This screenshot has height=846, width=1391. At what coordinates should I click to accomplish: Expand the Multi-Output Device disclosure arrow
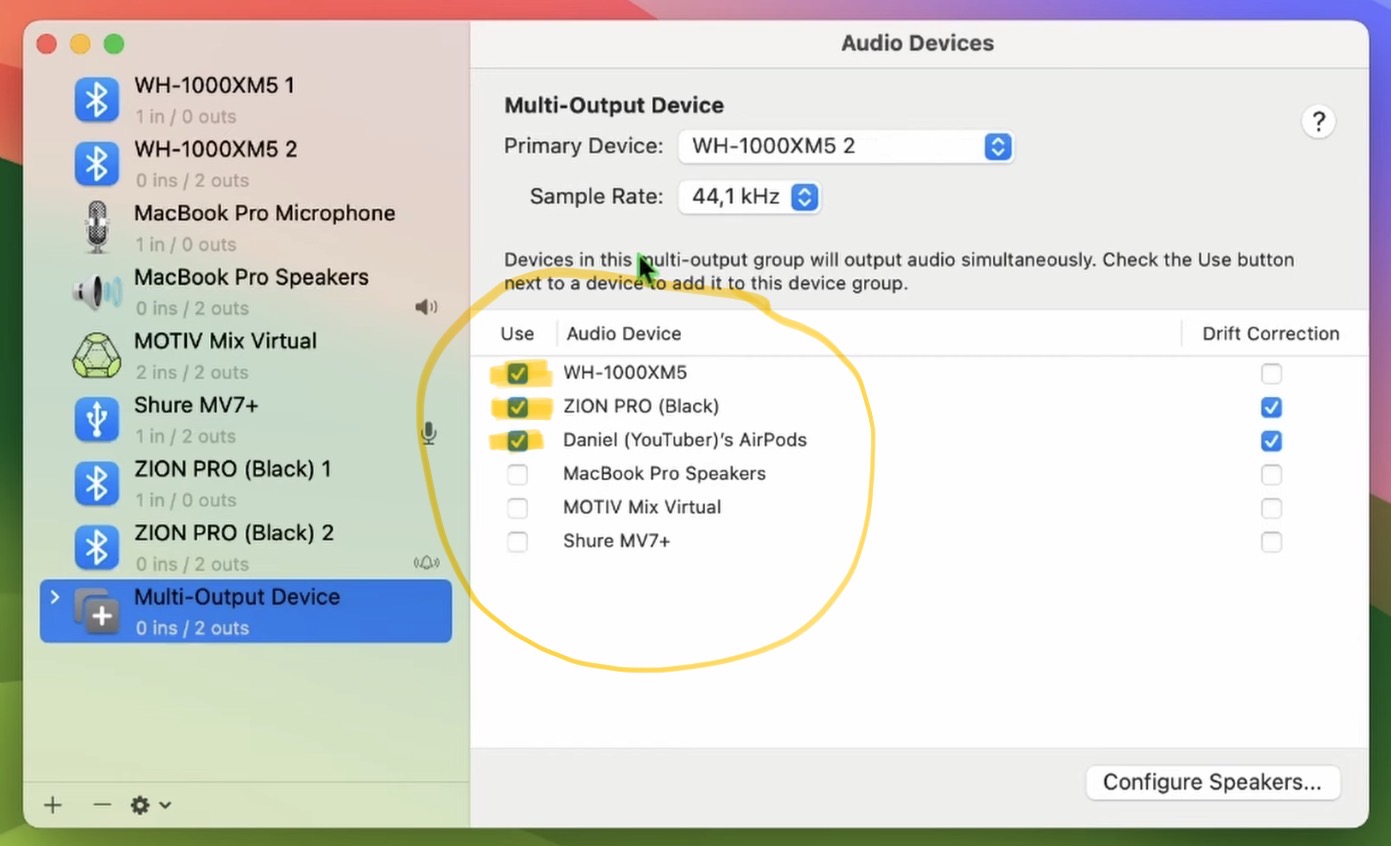click(55, 597)
